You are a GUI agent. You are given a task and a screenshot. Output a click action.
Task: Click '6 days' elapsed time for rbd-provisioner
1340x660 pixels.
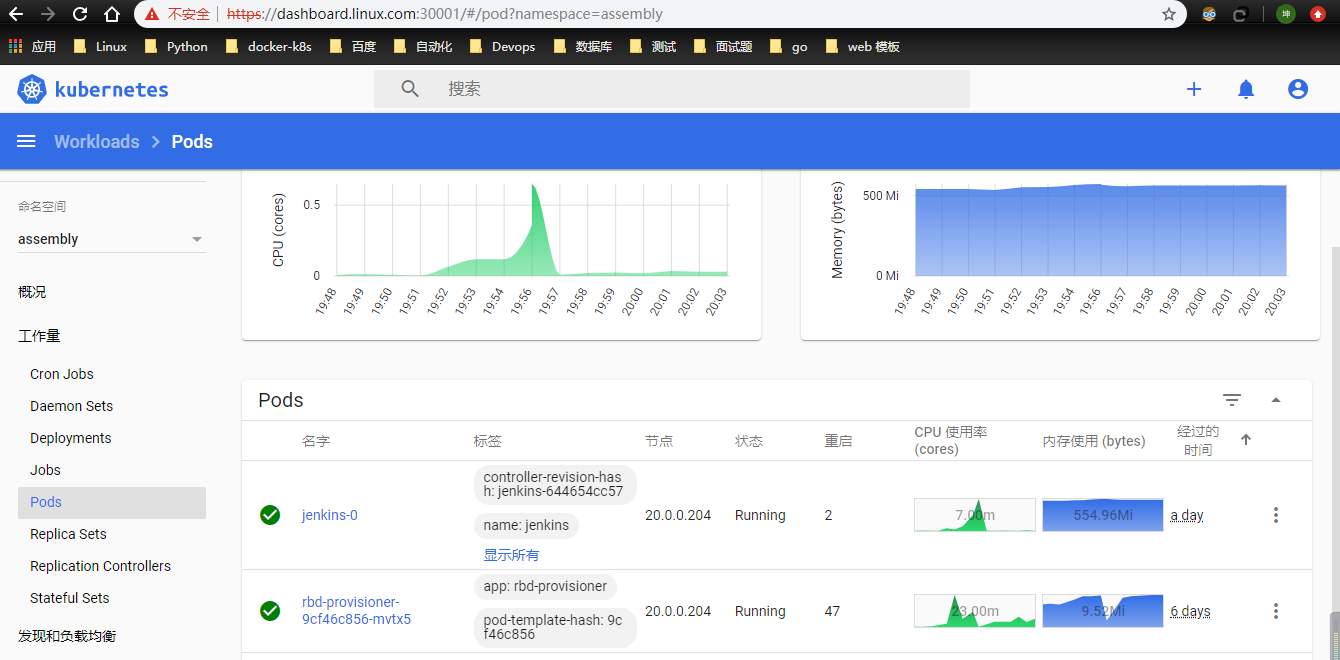(x=1190, y=610)
